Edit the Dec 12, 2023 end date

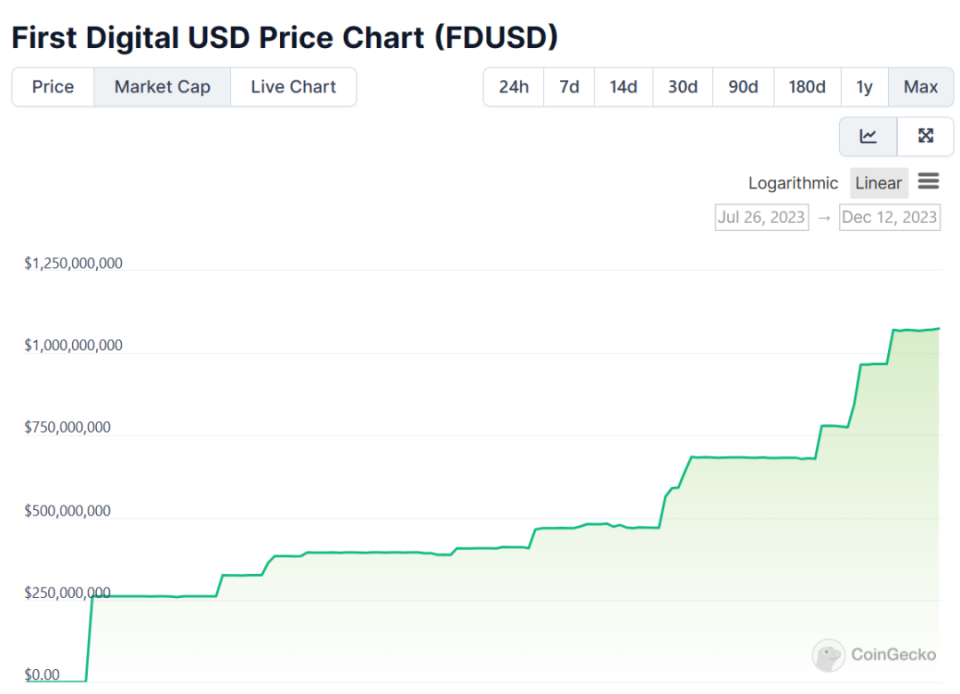[889, 217]
